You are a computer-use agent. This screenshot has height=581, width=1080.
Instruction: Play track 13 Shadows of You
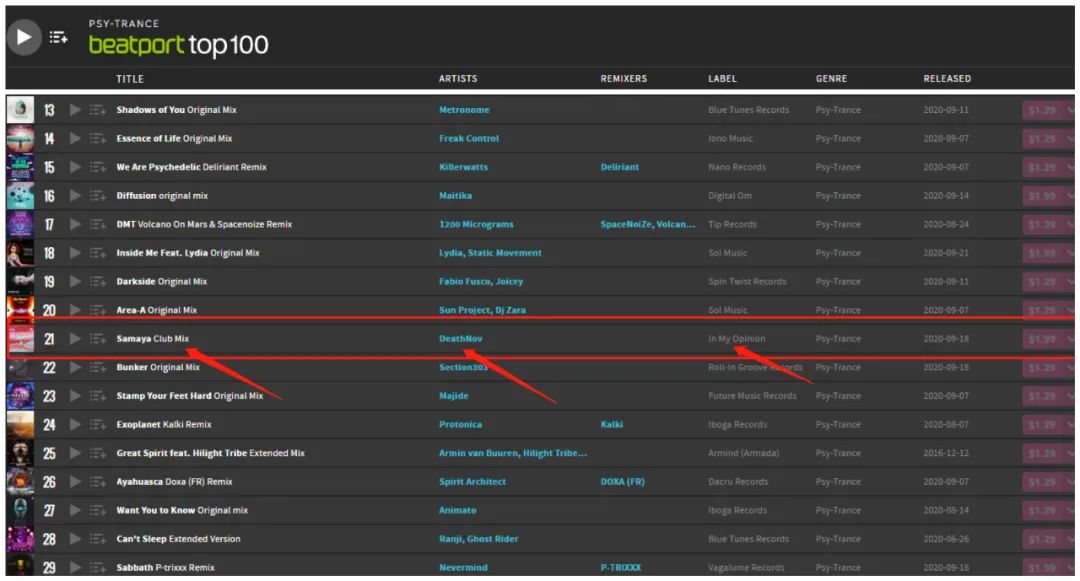(75, 109)
